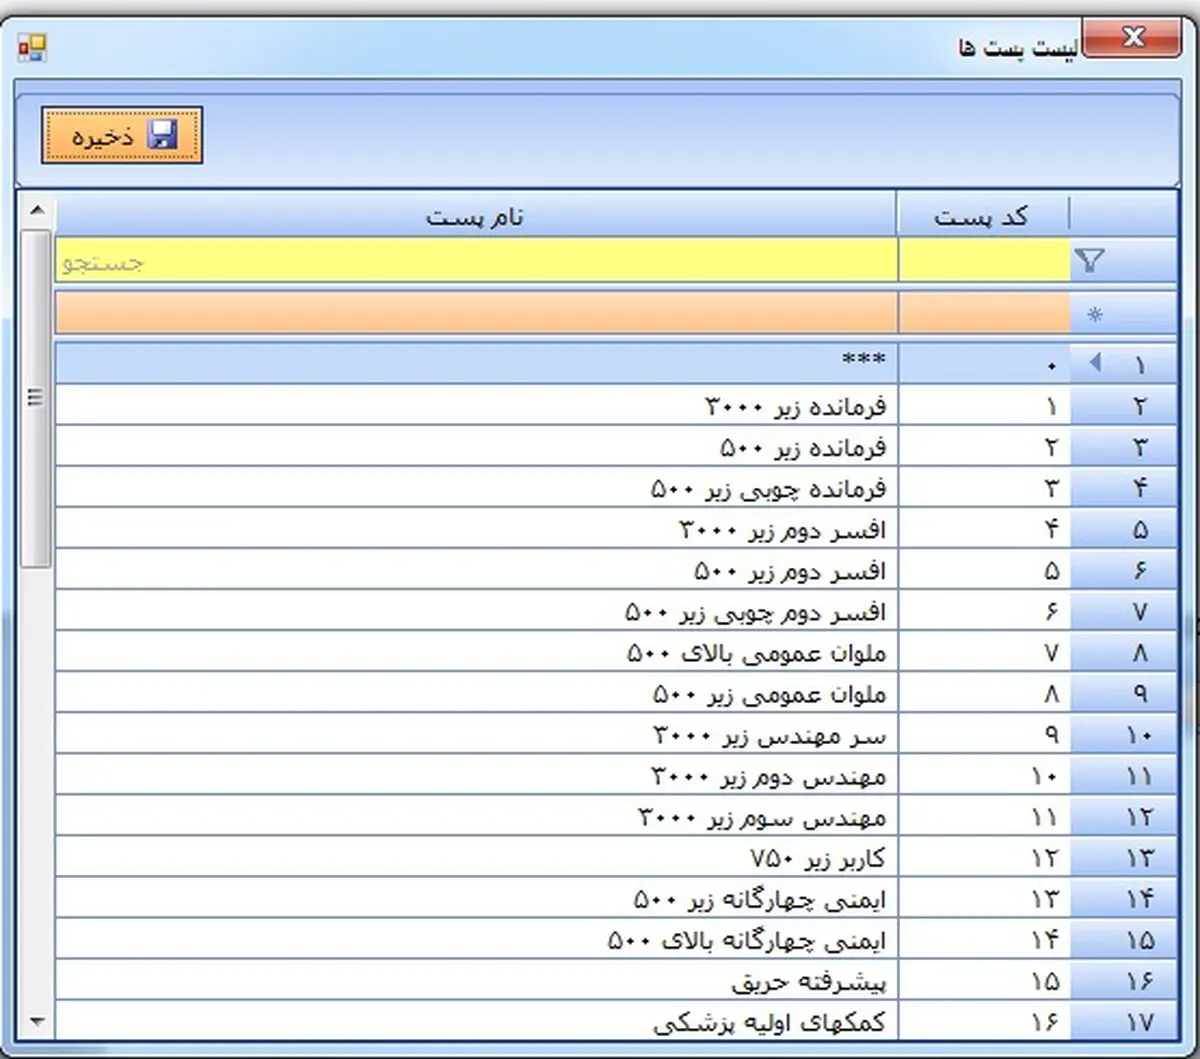The height and width of the screenshot is (1059, 1200).
Task: Click the scroll down arrow
Action: click(x=37, y=1022)
